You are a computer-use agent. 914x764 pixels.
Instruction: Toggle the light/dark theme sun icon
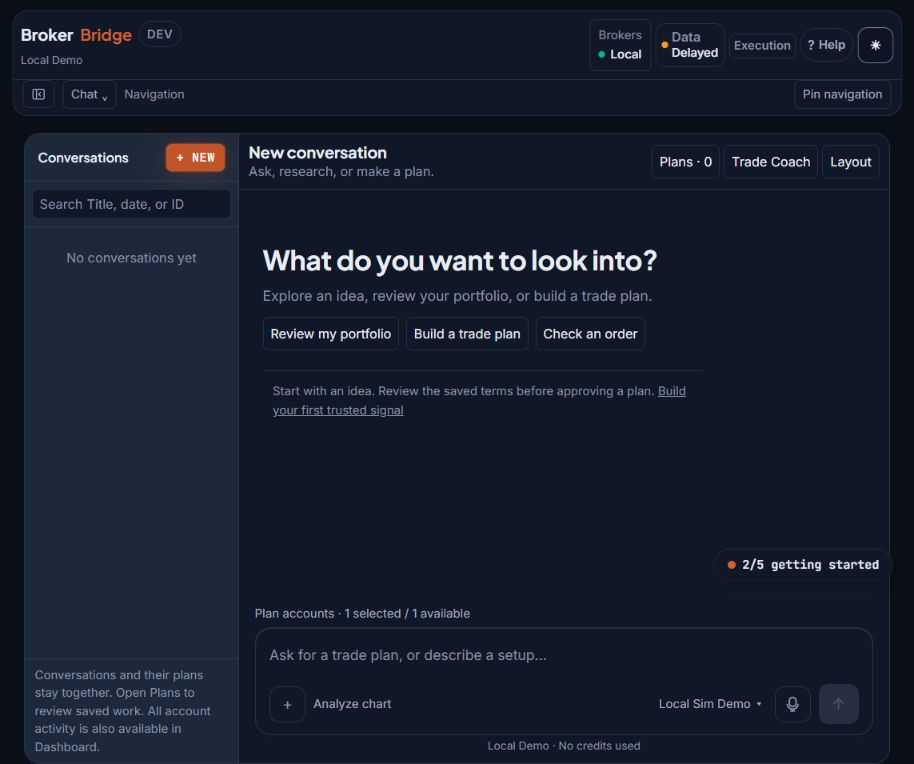click(875, 45)
